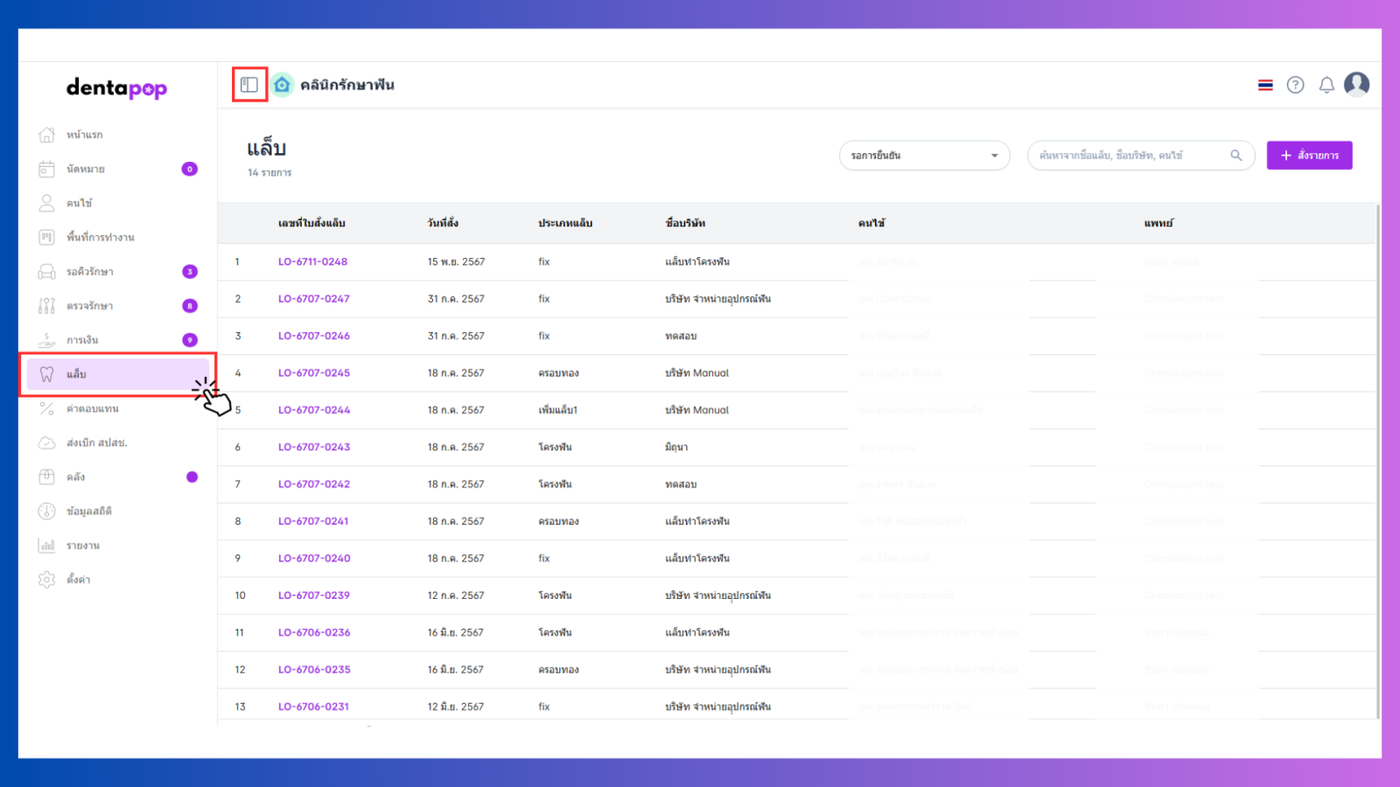The image size is (1400, 787).
Task: Open the รอการยืนยัน status dropdown
Action: (924, 156)
